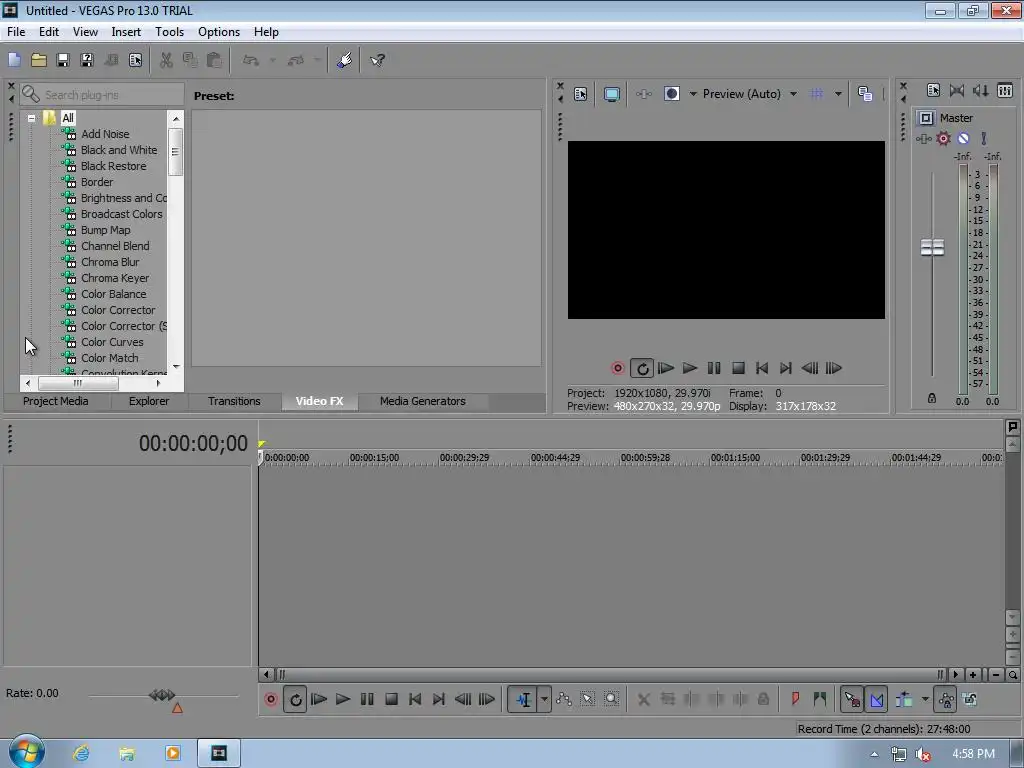Open the Insert menu
The height and width of the screenshot is (768, 1024).
[x=125, y=32]
